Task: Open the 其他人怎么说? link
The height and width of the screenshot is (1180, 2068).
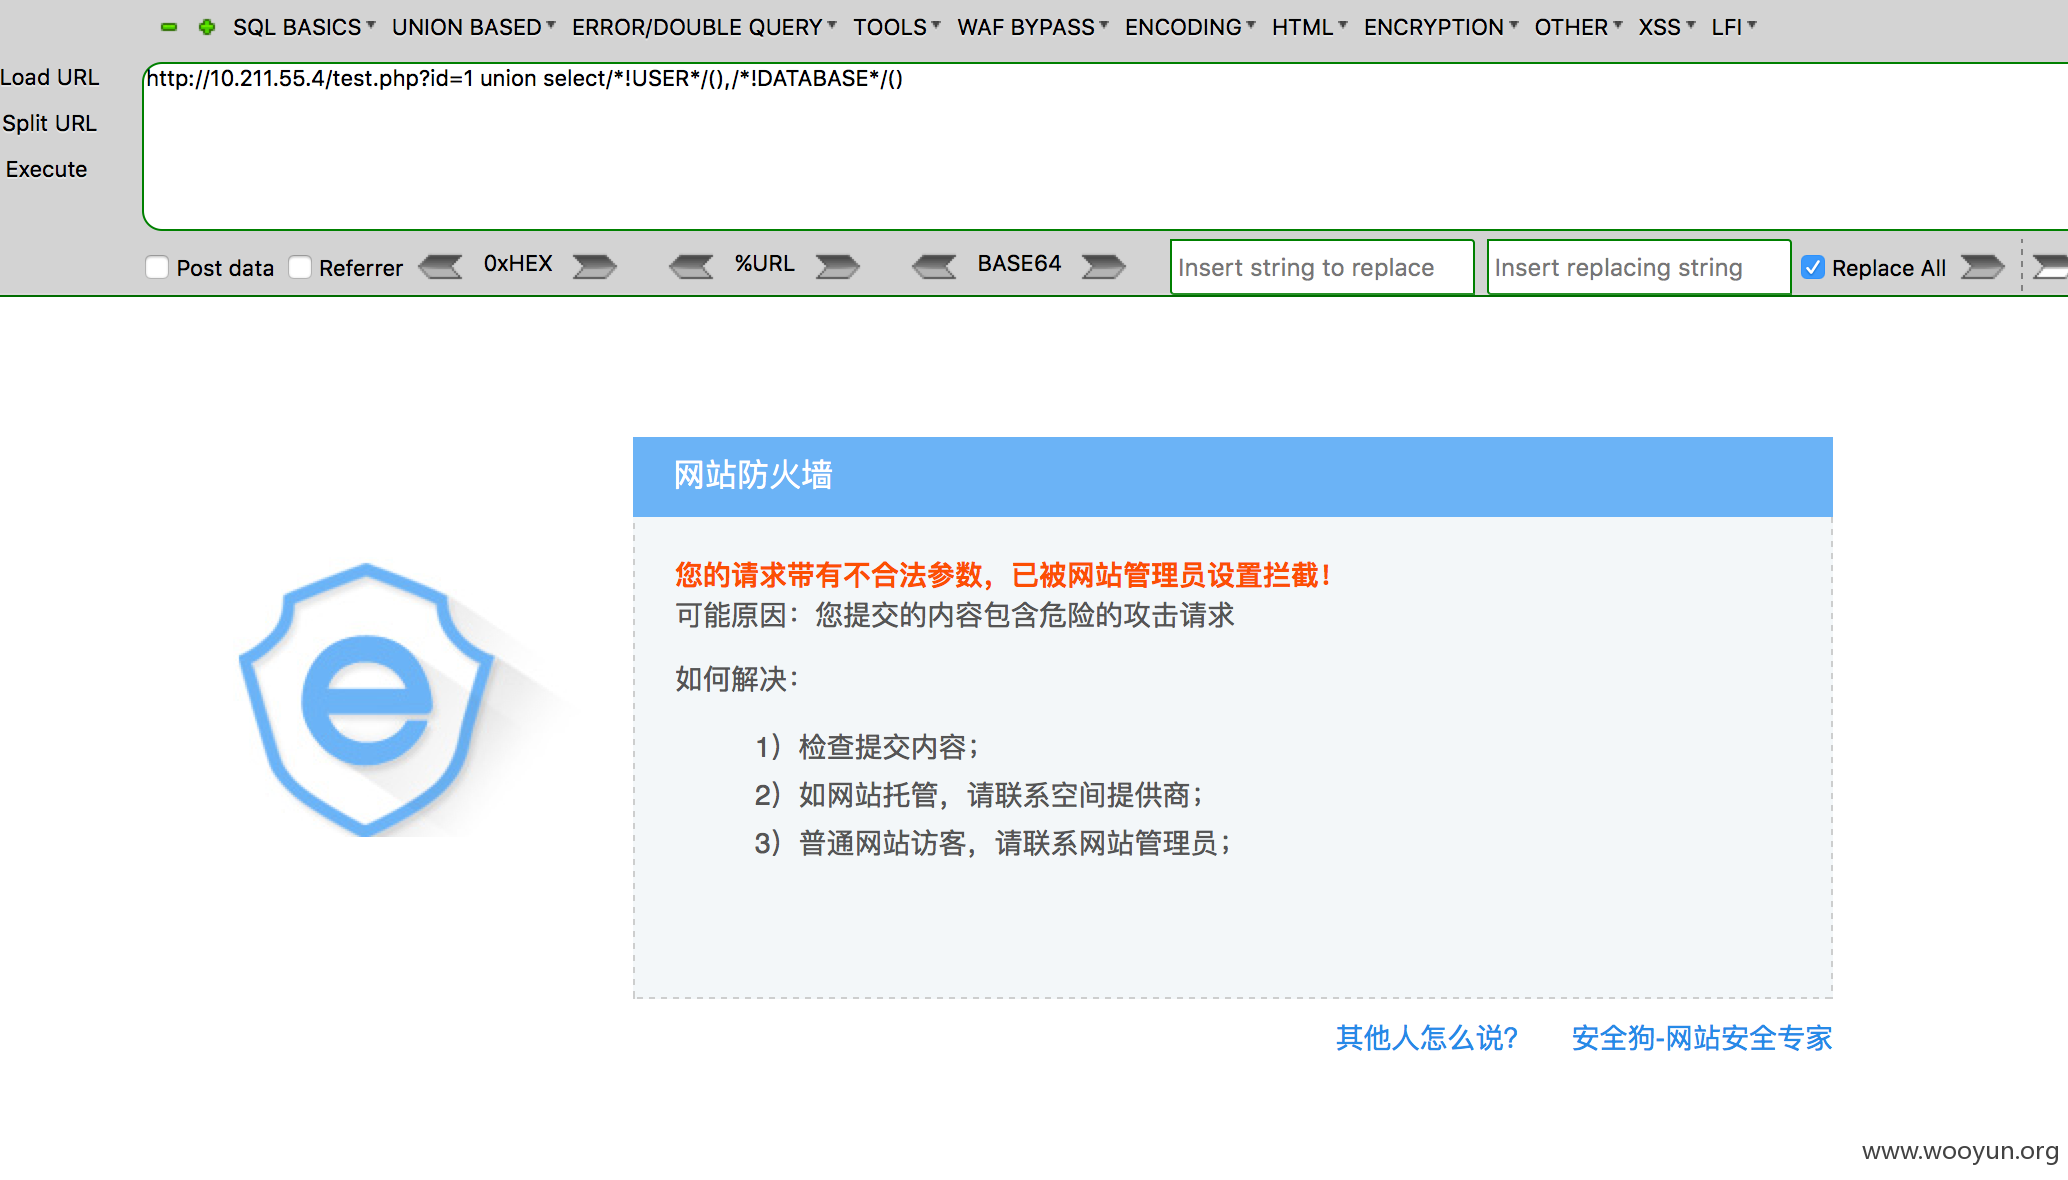Action: (x=1427, y=1038)
